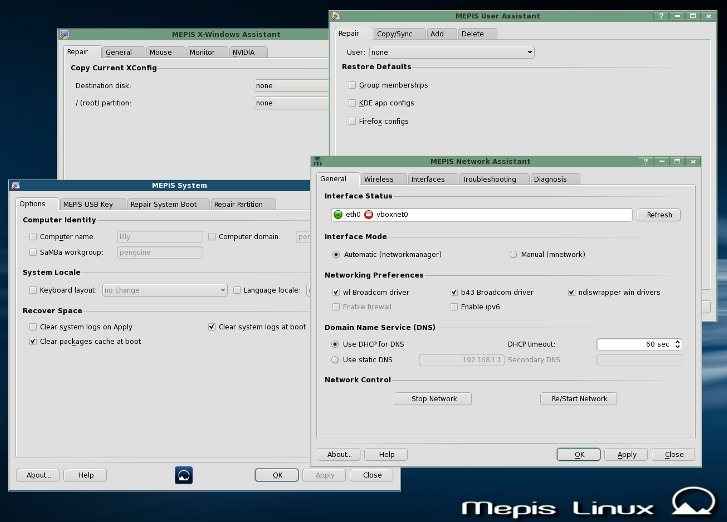Toggle the wl Broadcom driver checkbox
727x522 pixels.
[x=336, y=293]
